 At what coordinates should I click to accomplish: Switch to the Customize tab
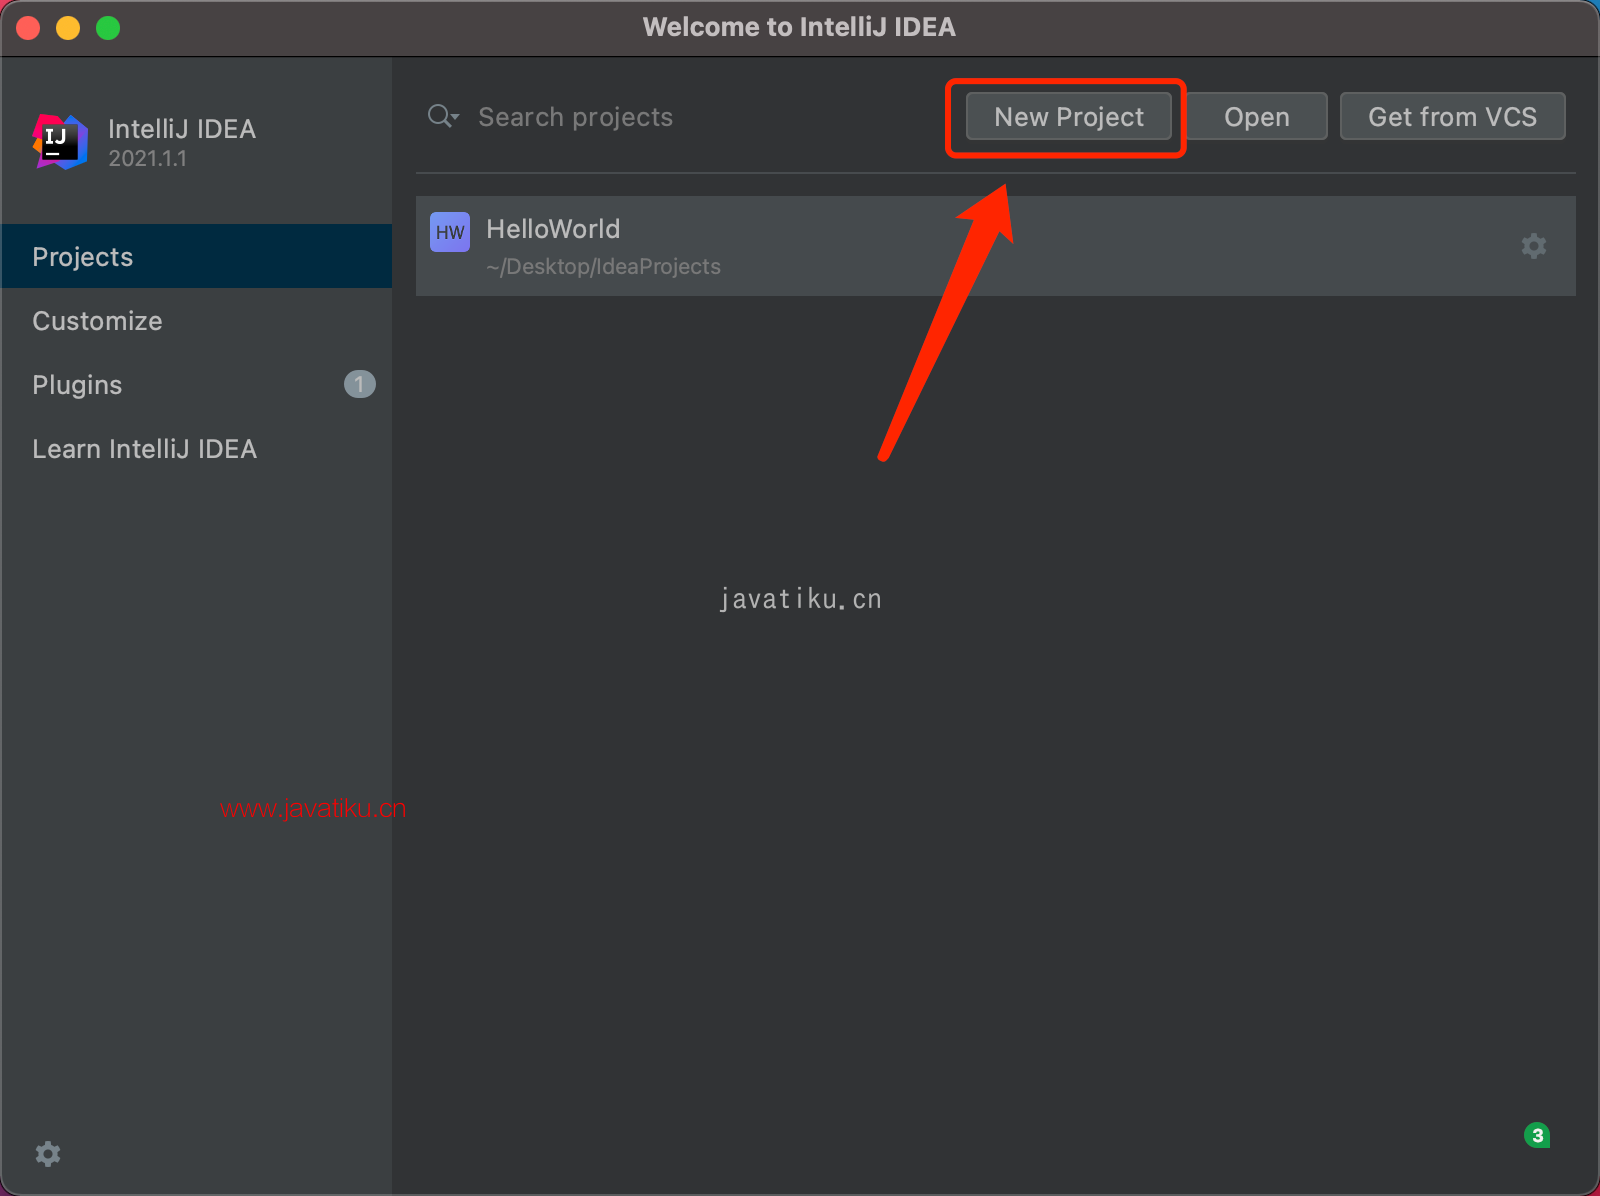tap(196, 321)
